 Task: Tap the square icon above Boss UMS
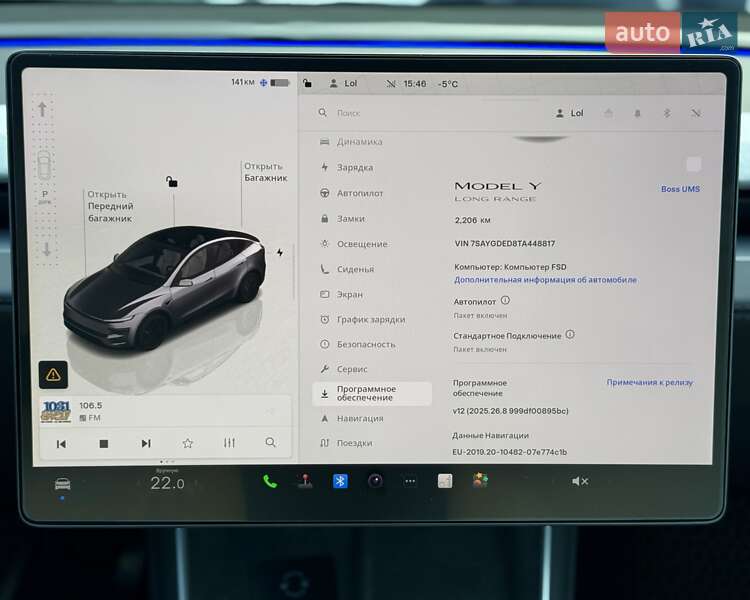[694, 165]
